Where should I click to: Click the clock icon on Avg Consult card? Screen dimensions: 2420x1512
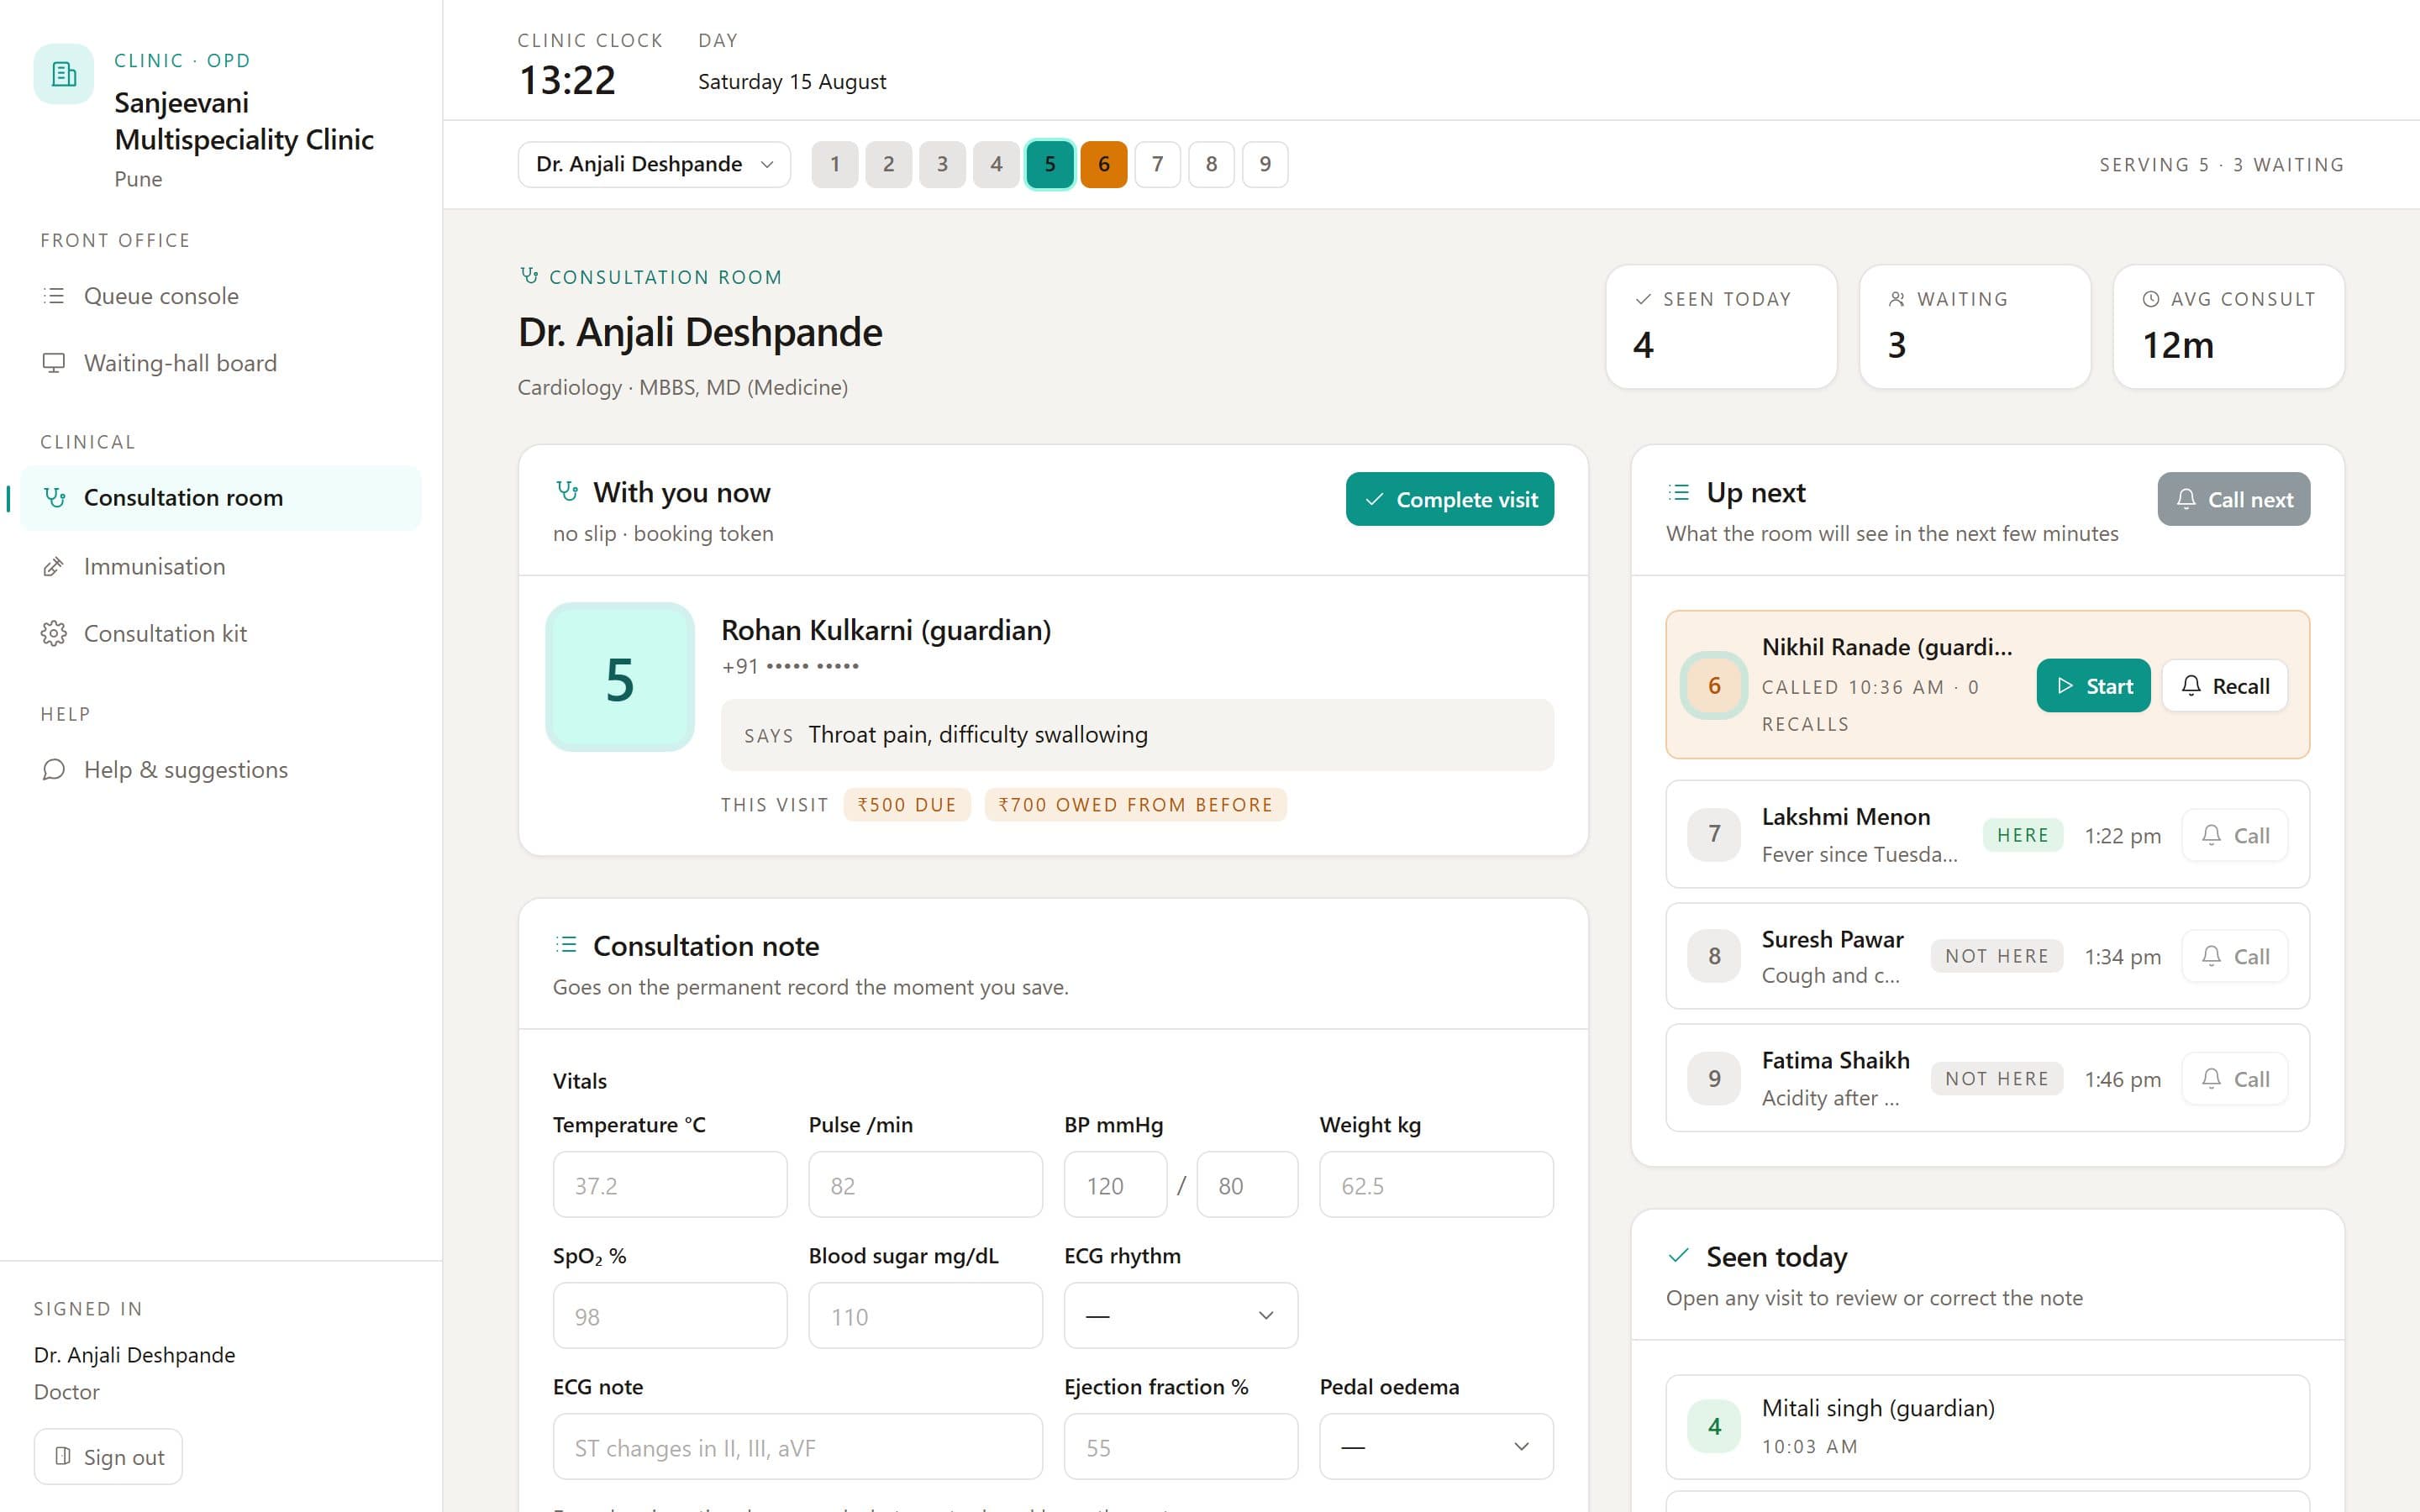(x=2151, y=299)
